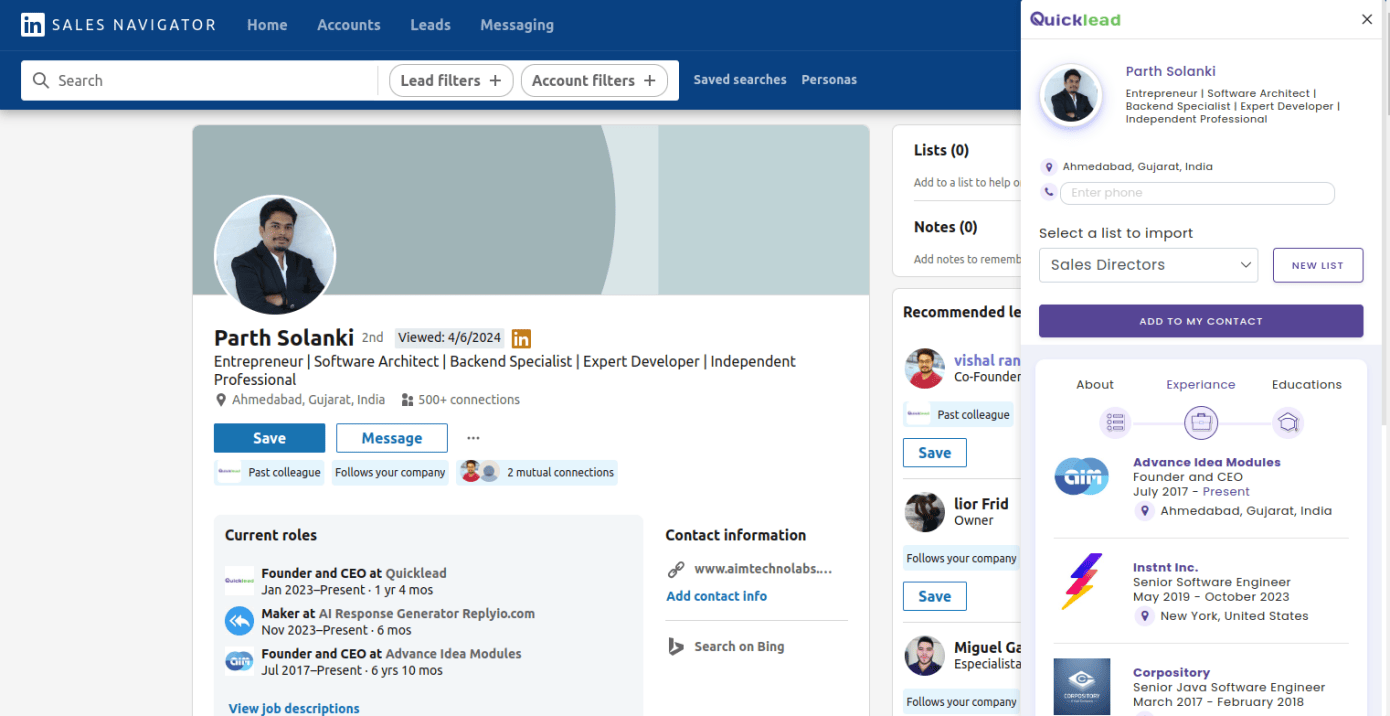Open View job descriptions
The image size is (1390, 716).
tap(293, 708)
